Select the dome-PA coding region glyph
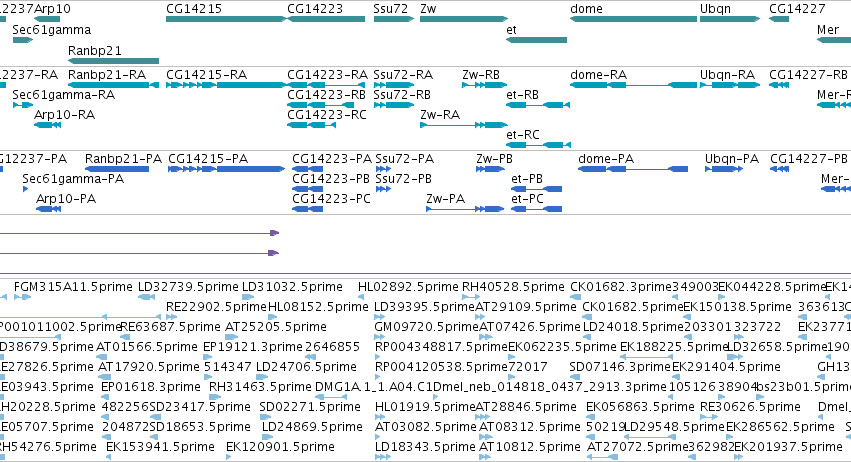851x462 pixels. point(633,169)
